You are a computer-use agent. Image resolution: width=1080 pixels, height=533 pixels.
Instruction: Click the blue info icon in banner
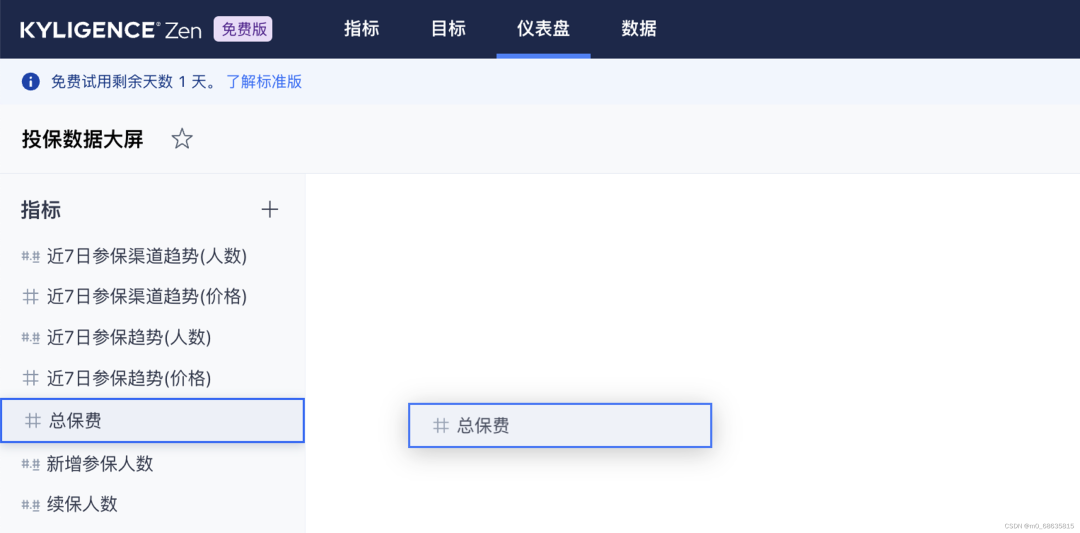[31, 82]
